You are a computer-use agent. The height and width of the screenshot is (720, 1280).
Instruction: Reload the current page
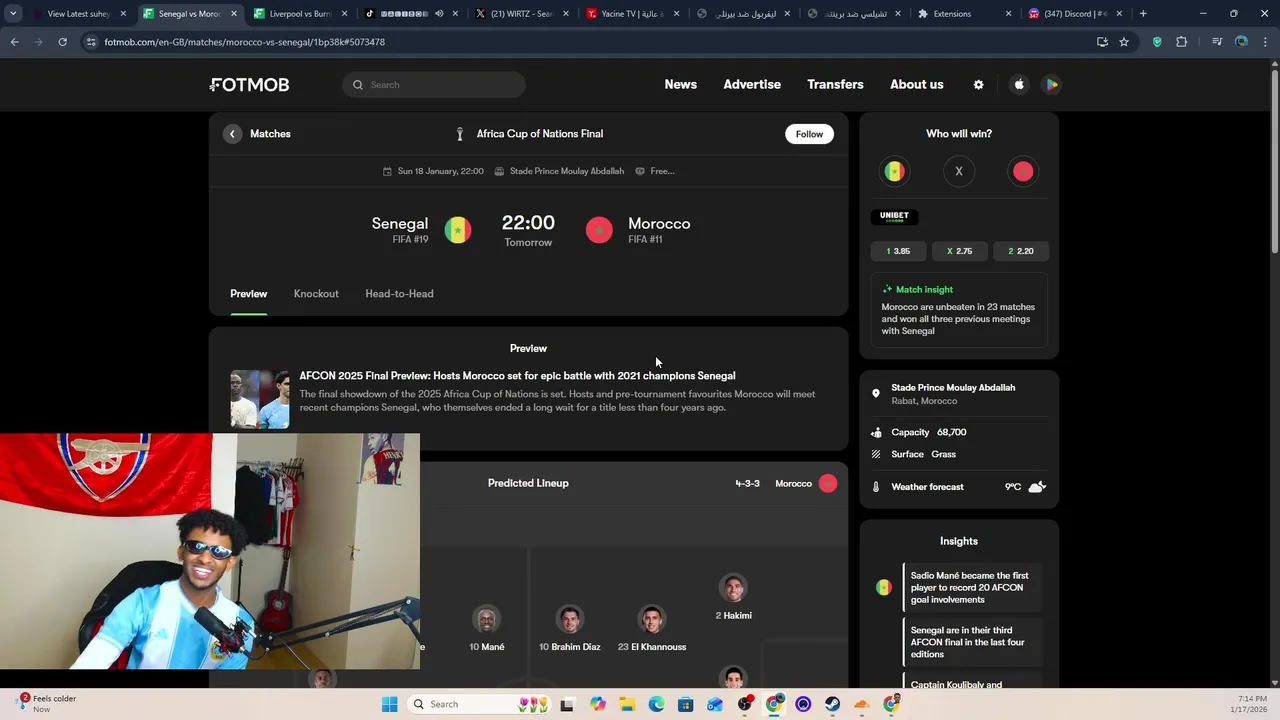point(62,42)
